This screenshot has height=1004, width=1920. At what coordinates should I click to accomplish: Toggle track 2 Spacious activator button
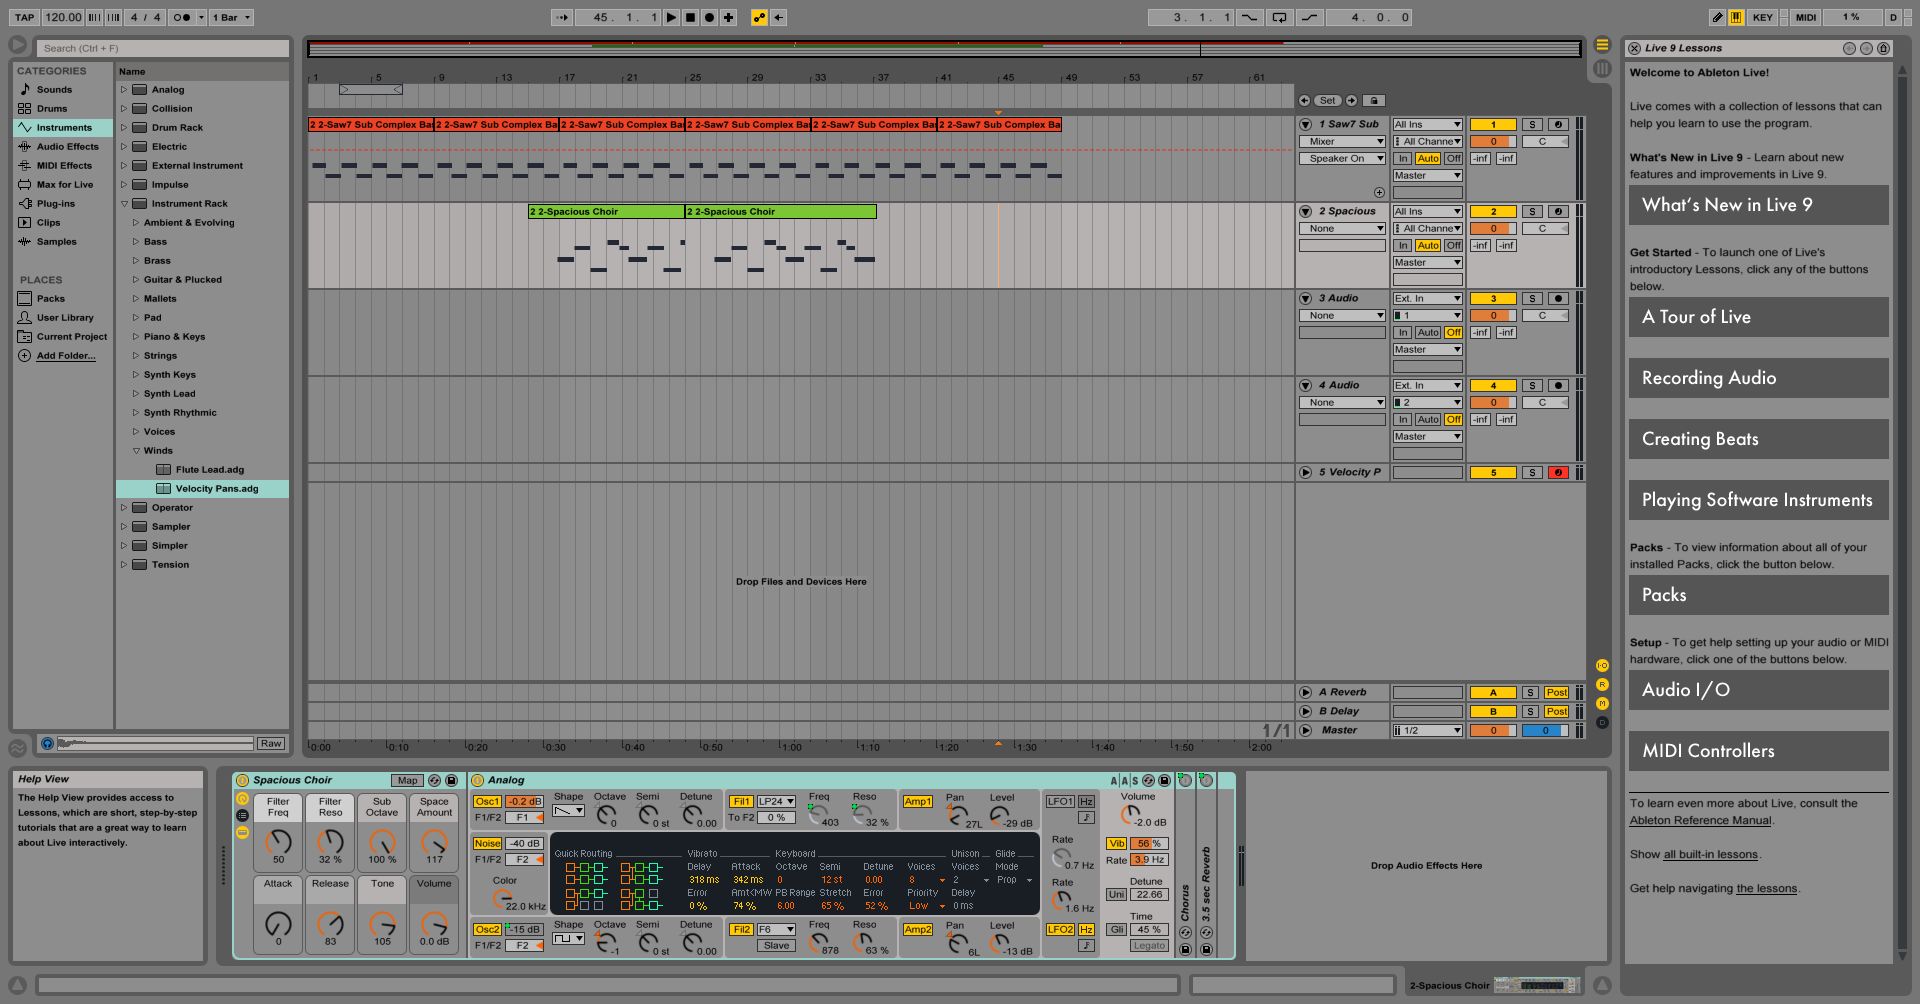click(1492, 212)
